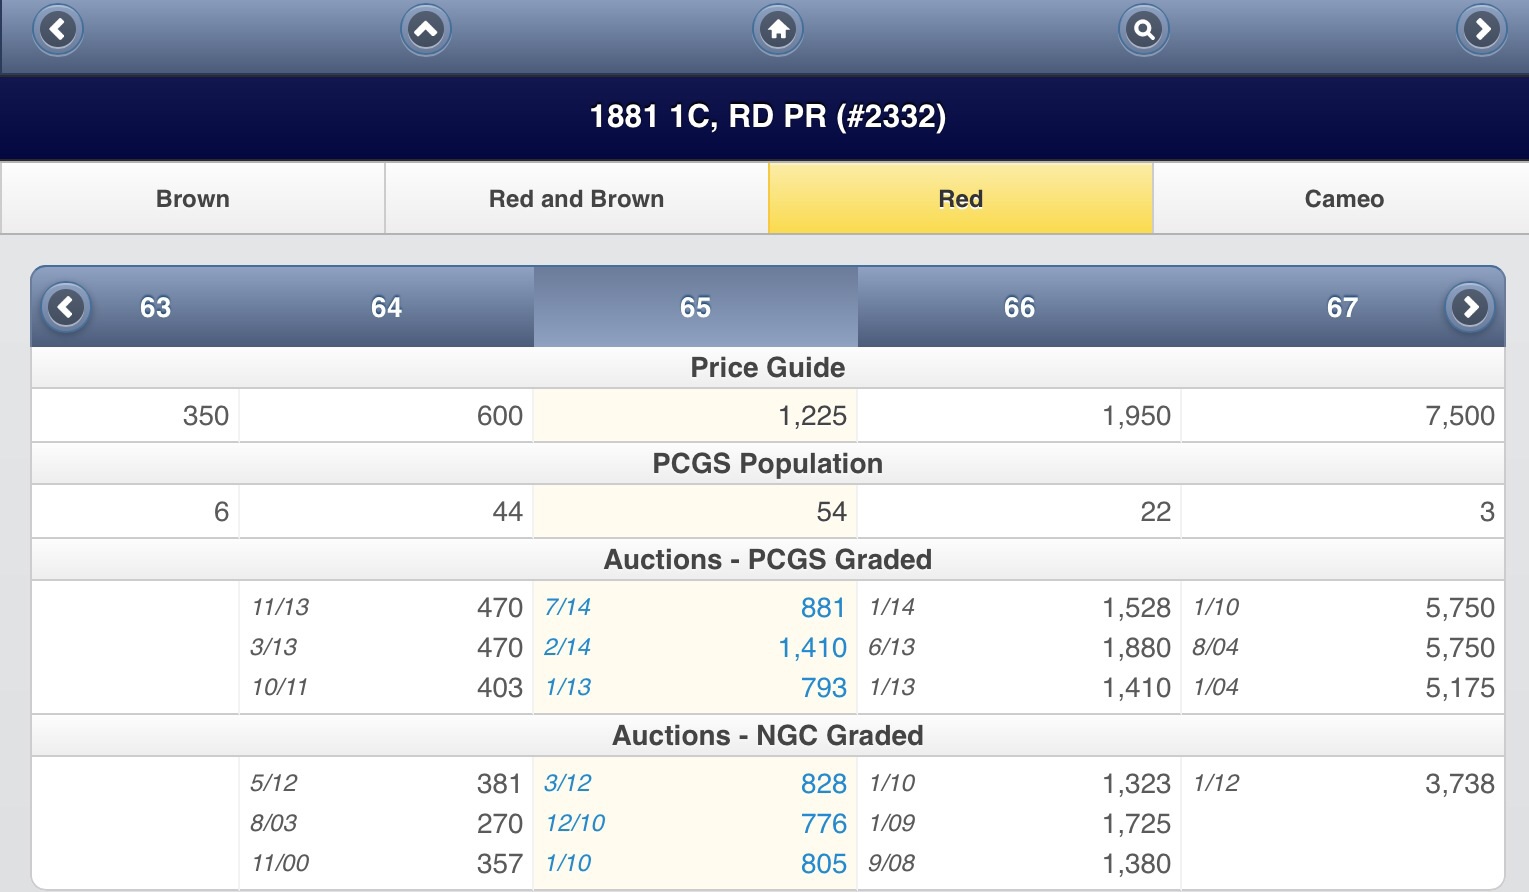Select grade 64 column header

pyautogui.click(x=386, y=307)
